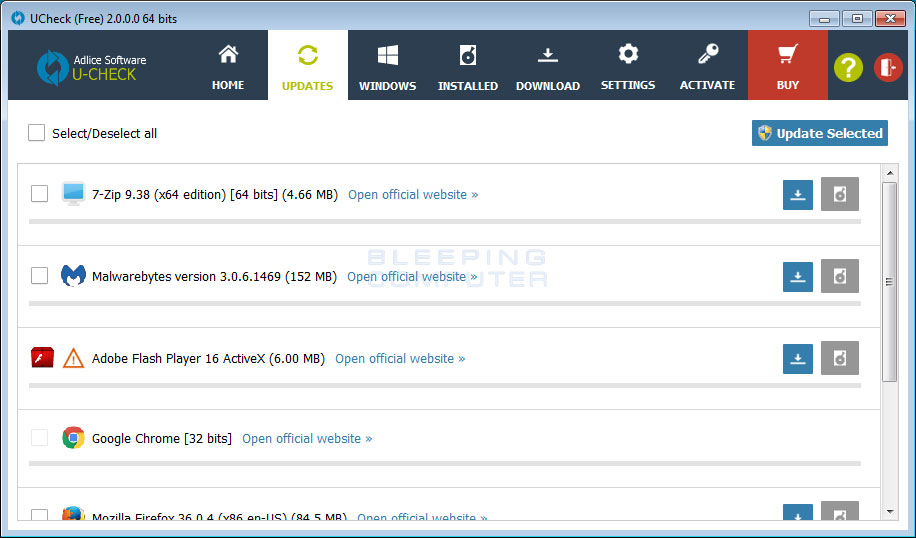Image resolution: width=916 pixels, height=538 pixels.
Task: Open help via question mark icon
Action: click(x=848, y=67)
